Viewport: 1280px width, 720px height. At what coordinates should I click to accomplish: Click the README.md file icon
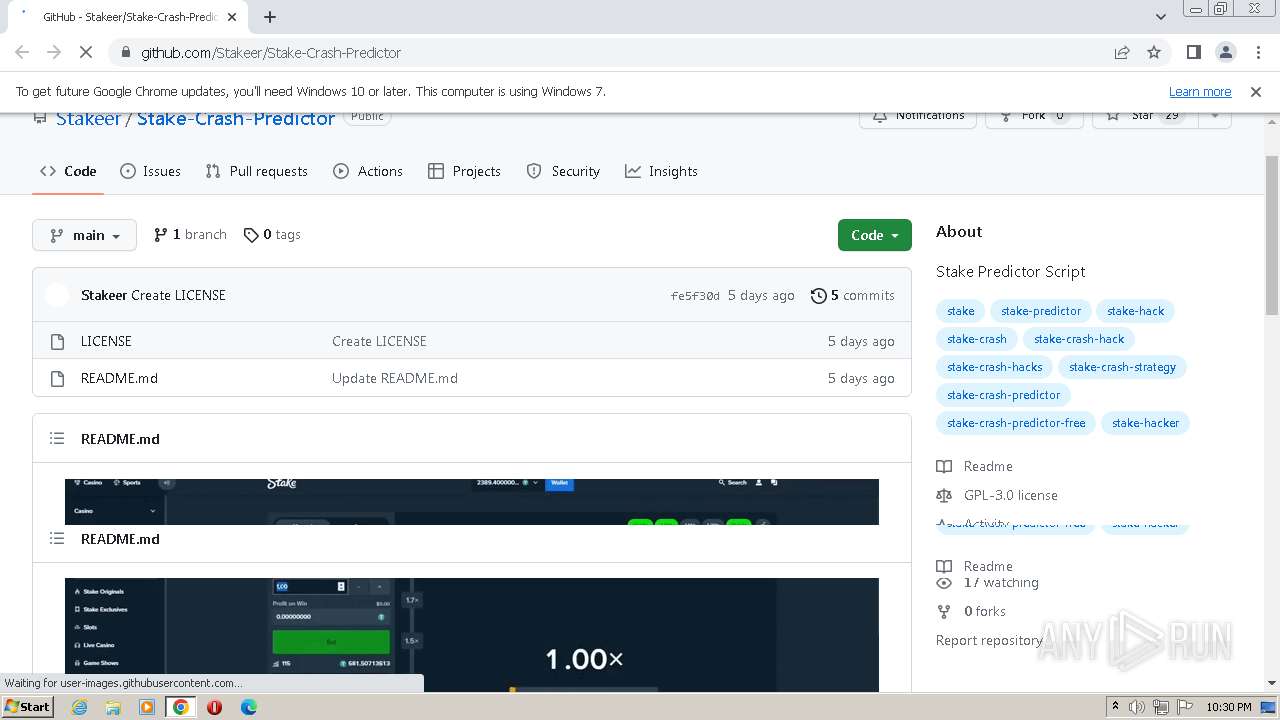pyautogui.click(x=57, y=378)
